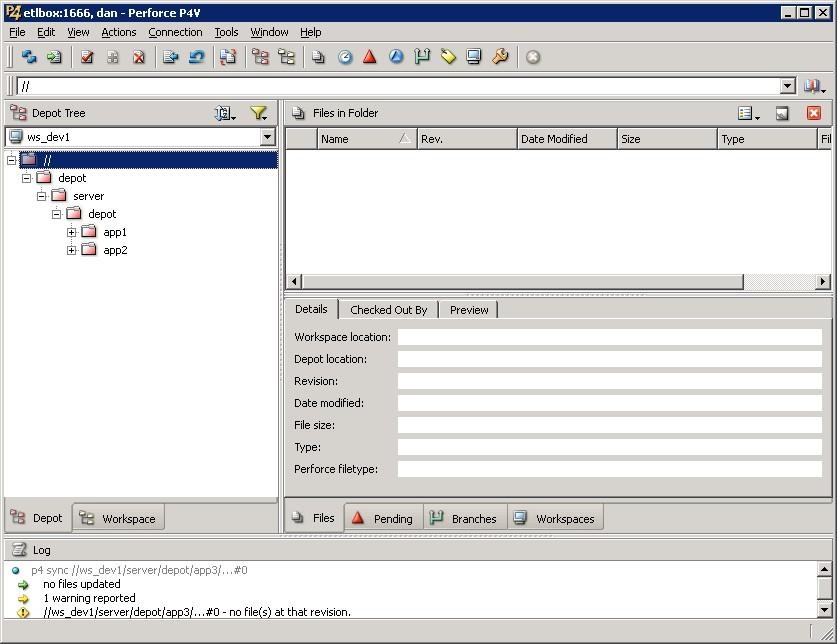Click the Depot Tree filter funnel icon
The width and height of the screenshot is (837, 644).
259,113
